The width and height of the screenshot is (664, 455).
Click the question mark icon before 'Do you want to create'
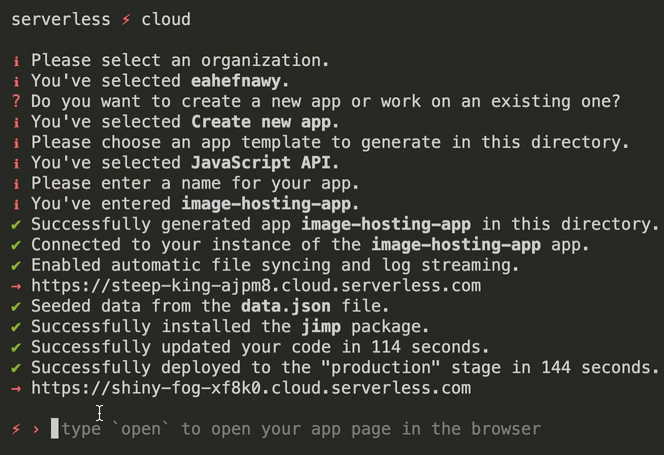(x=16, y=101)
